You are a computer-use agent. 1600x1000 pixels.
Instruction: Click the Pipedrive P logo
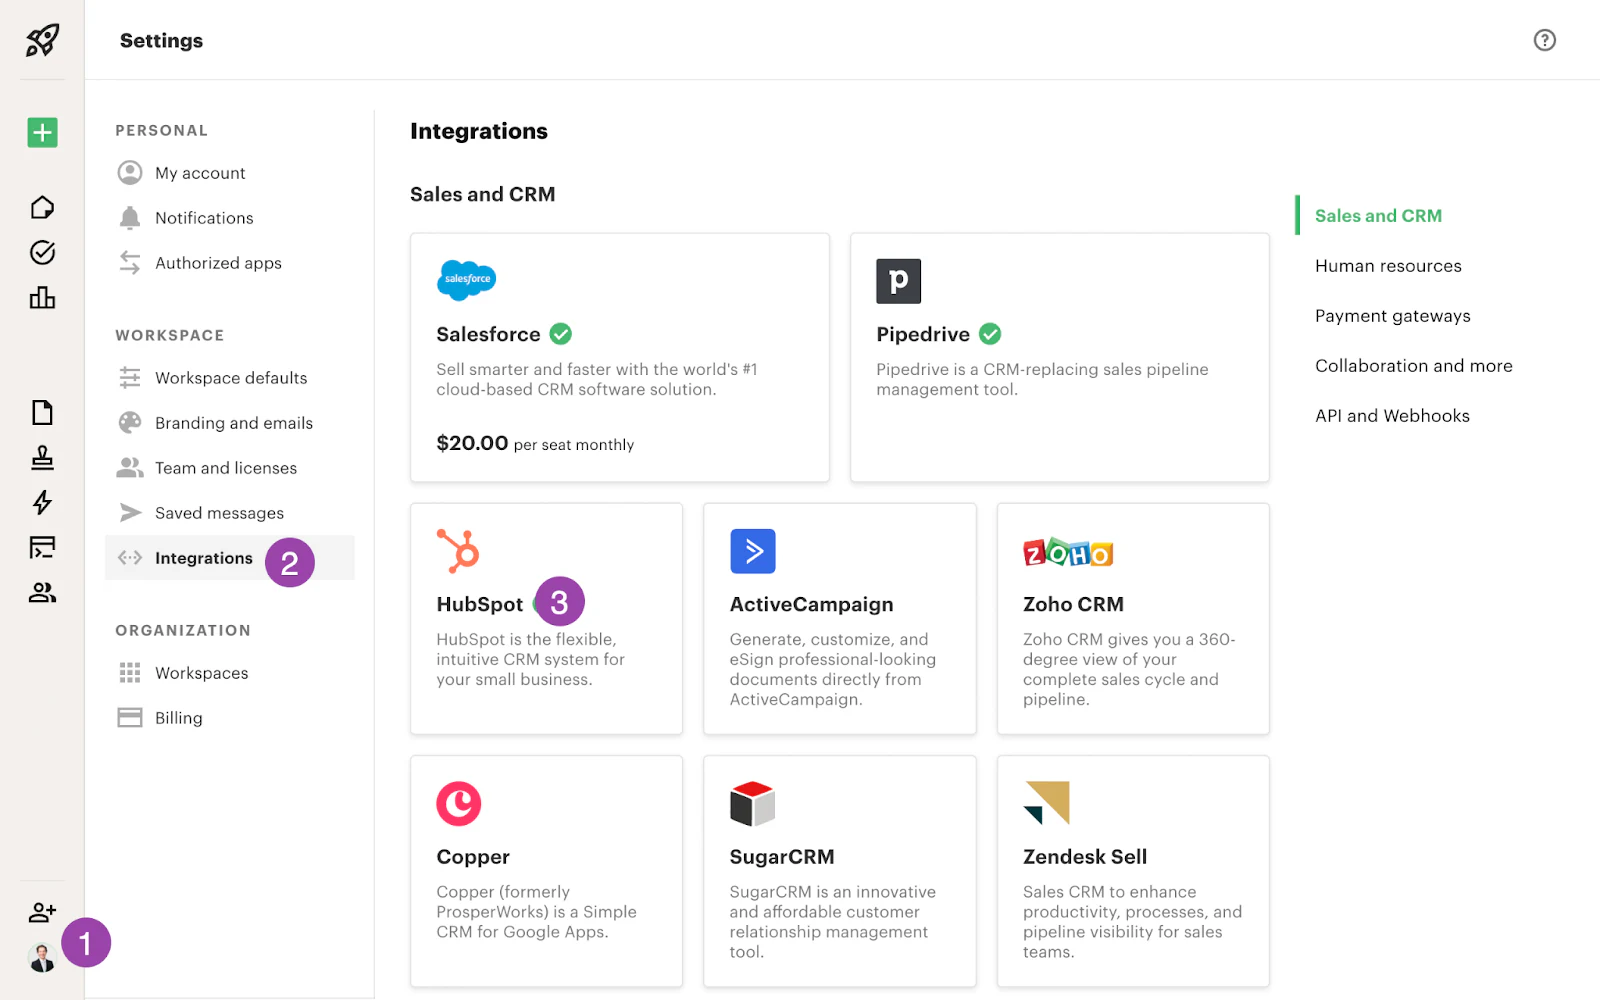coord(898,281)
